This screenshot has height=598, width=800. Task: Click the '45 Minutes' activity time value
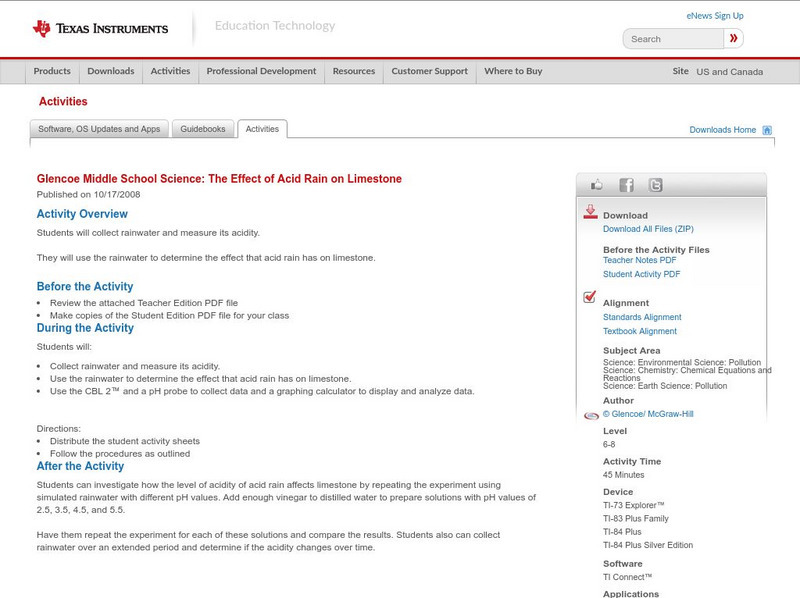coord(623,475)
